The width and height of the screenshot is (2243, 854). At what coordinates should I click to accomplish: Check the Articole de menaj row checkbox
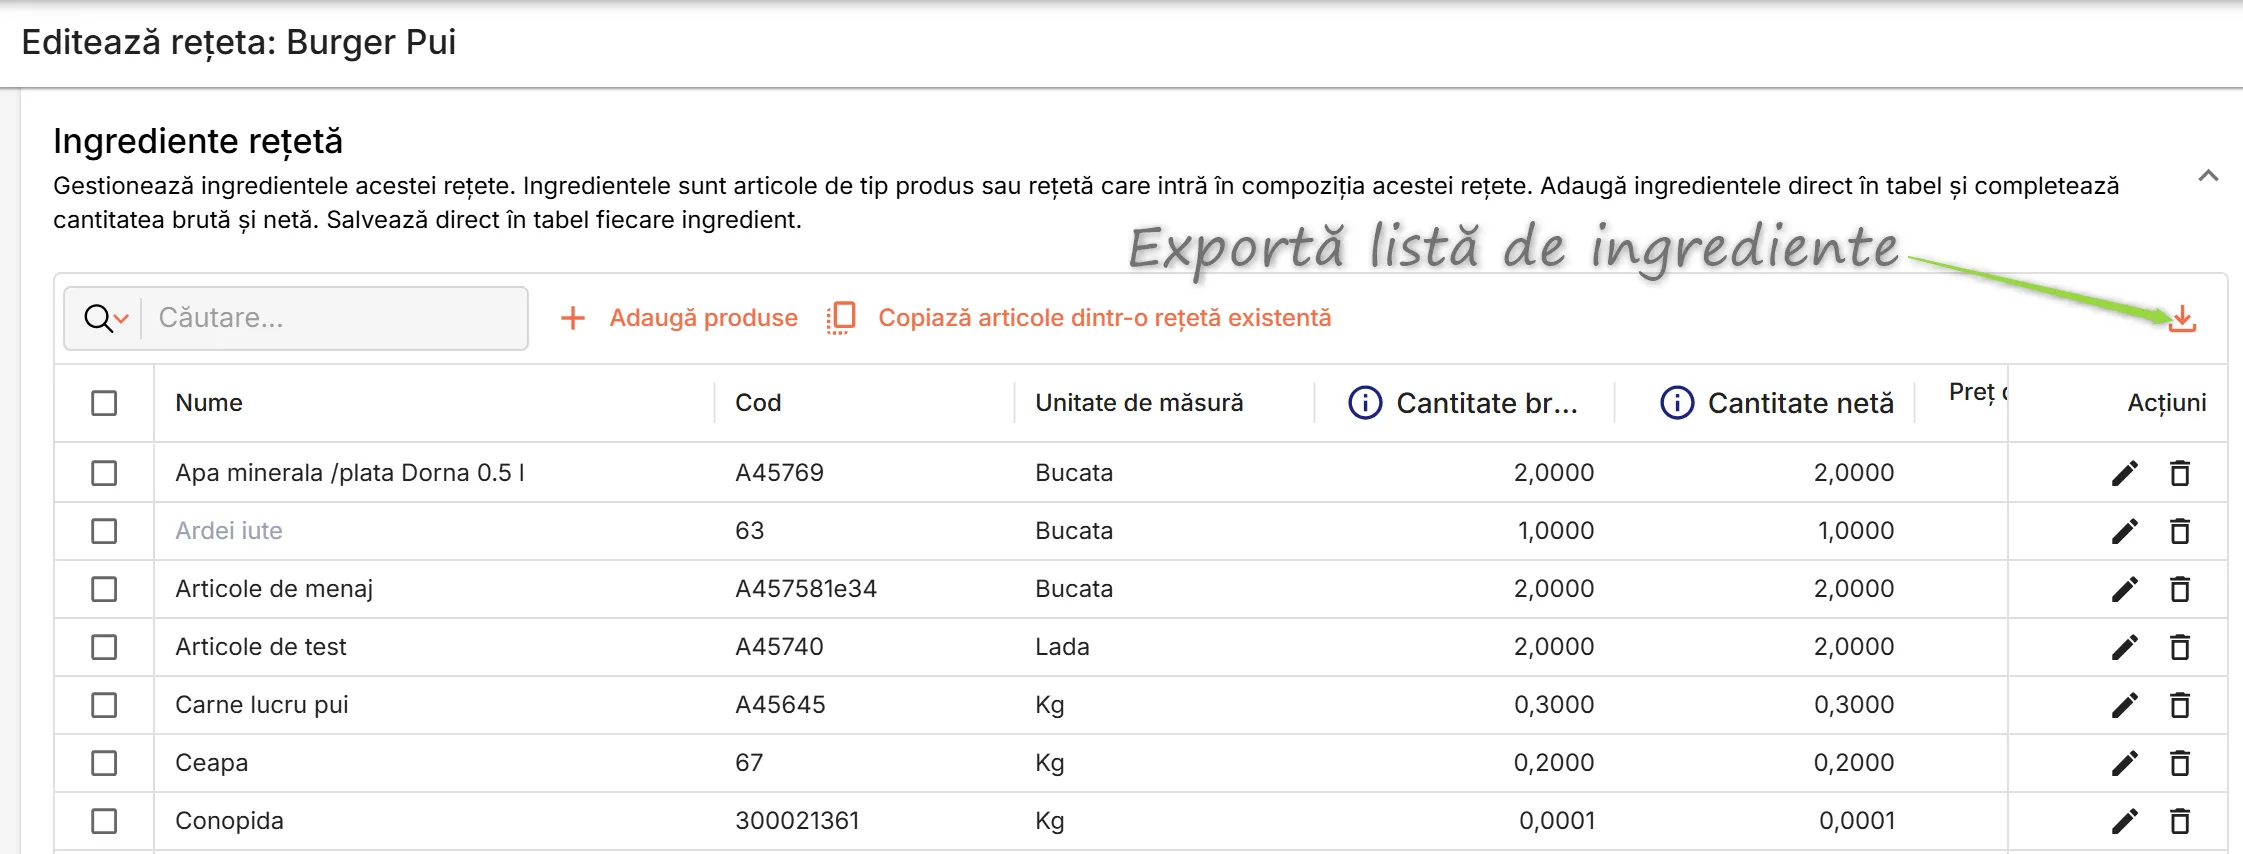pos(104,589)
